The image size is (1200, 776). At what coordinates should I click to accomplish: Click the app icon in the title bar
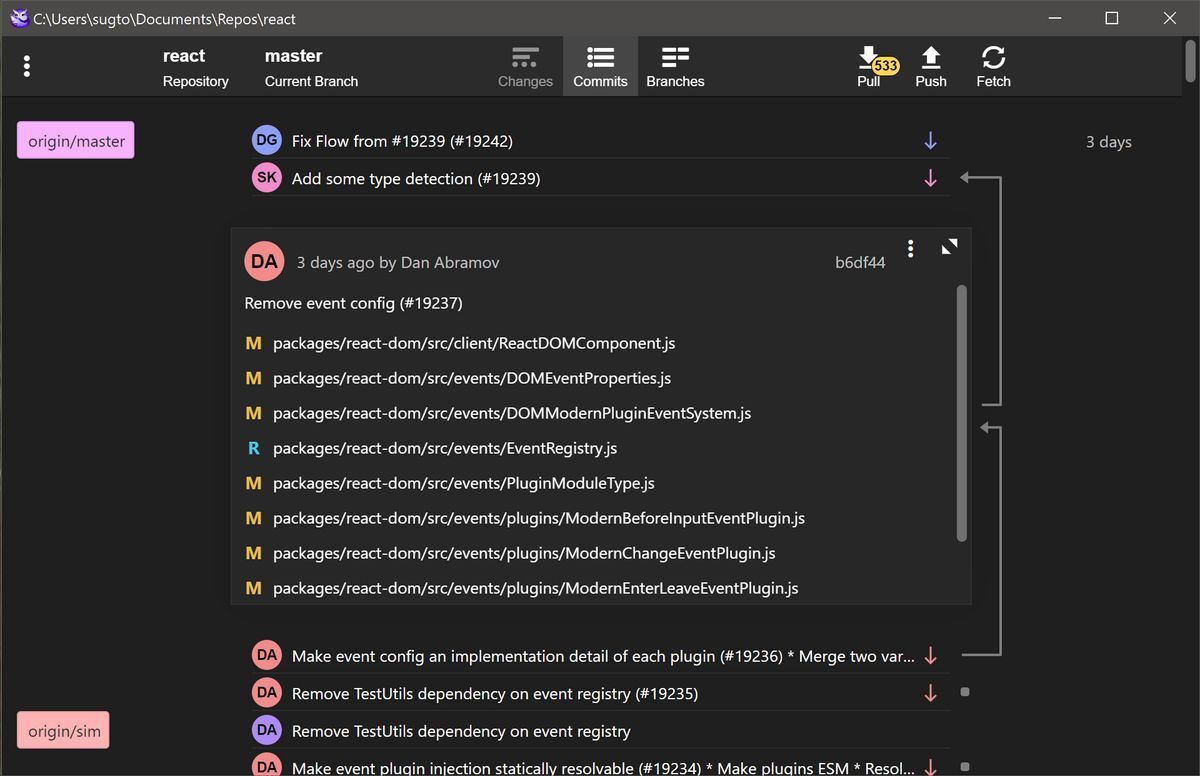coord(18,18)
